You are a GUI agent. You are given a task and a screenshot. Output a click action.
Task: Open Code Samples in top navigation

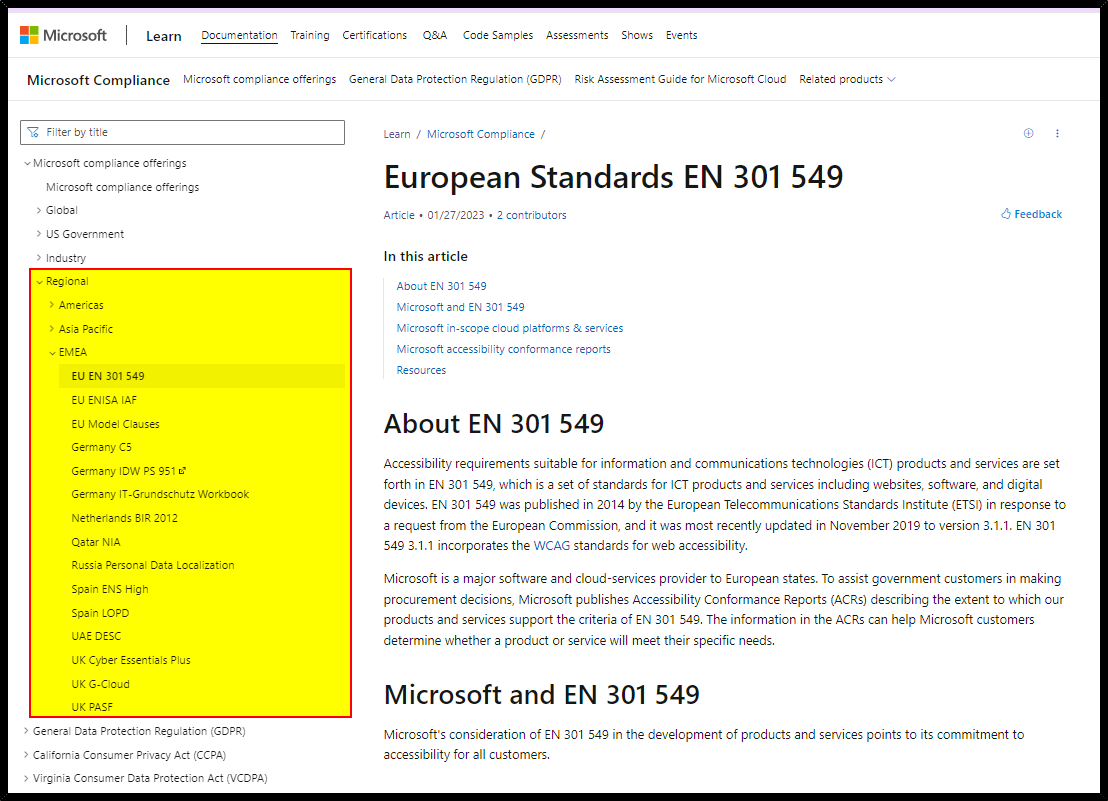coord(497,35)
